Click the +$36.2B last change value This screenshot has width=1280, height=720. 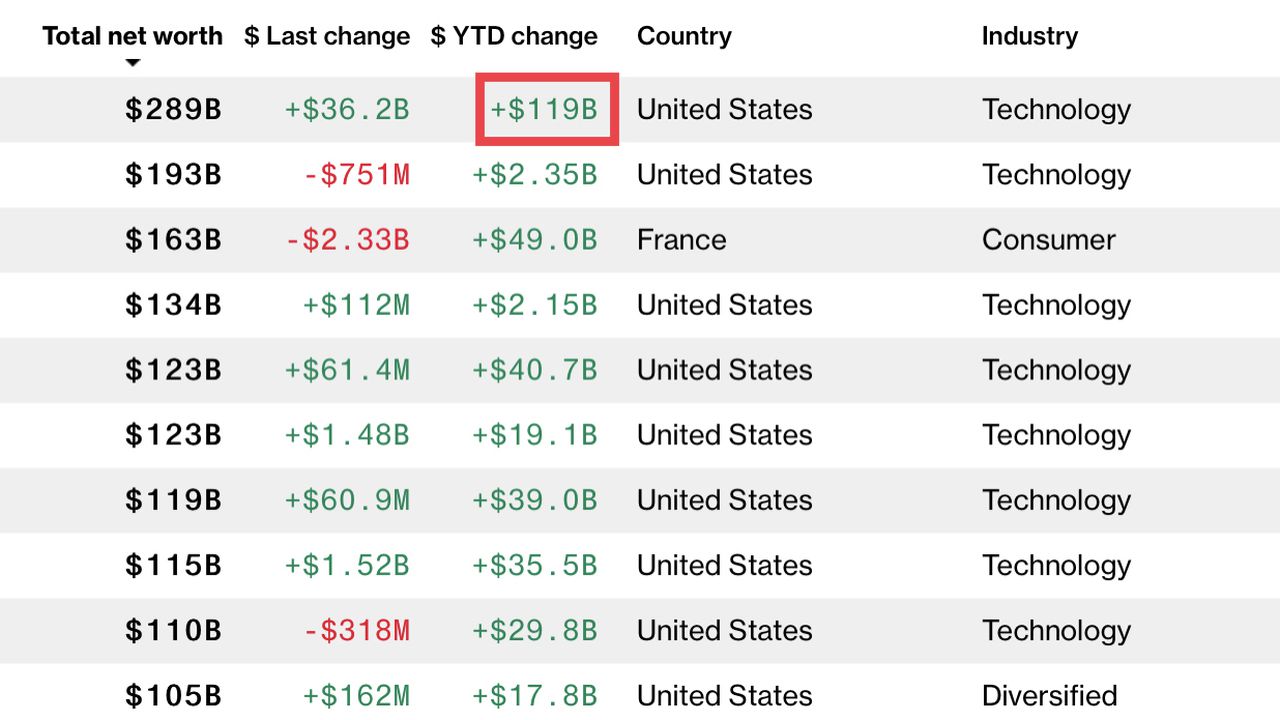[x=347, y=109]
